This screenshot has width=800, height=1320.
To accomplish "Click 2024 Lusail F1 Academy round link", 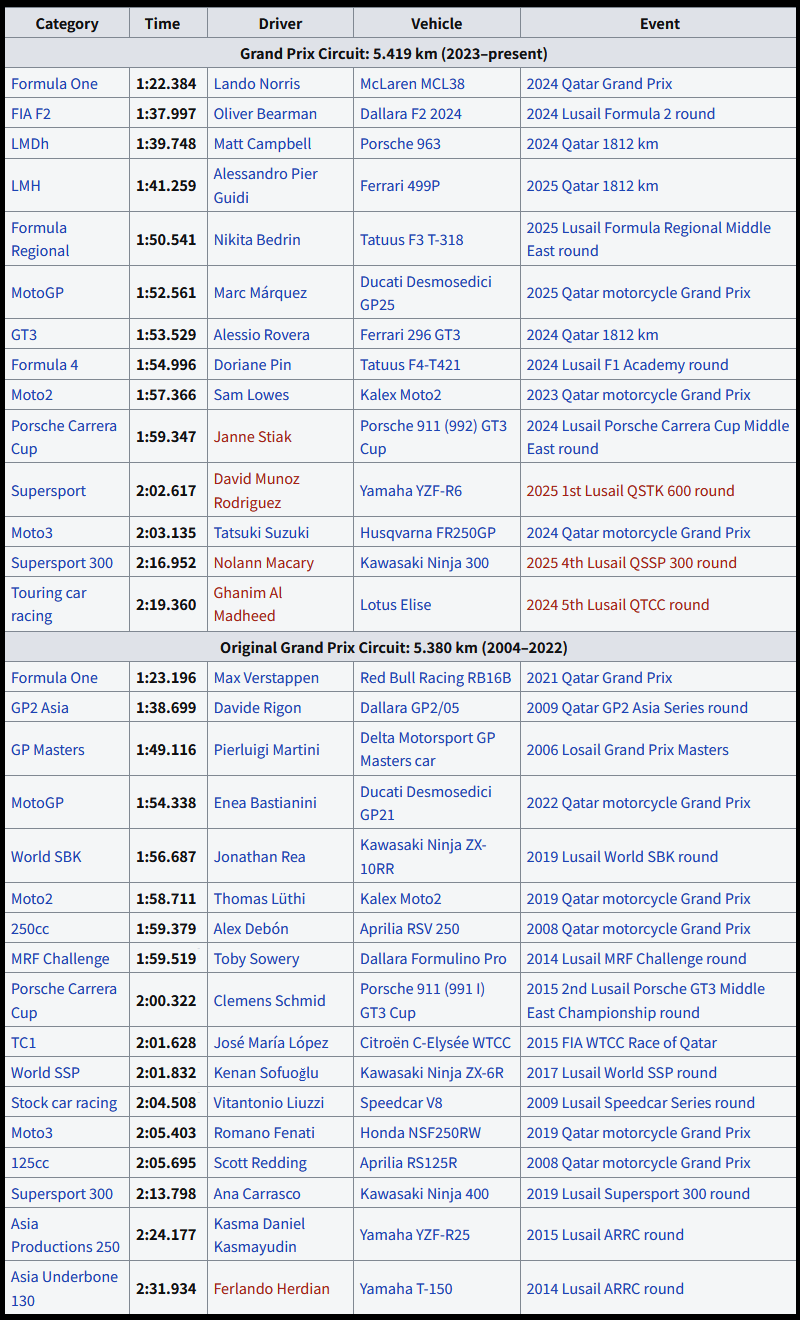I will (x=627, y=365).
